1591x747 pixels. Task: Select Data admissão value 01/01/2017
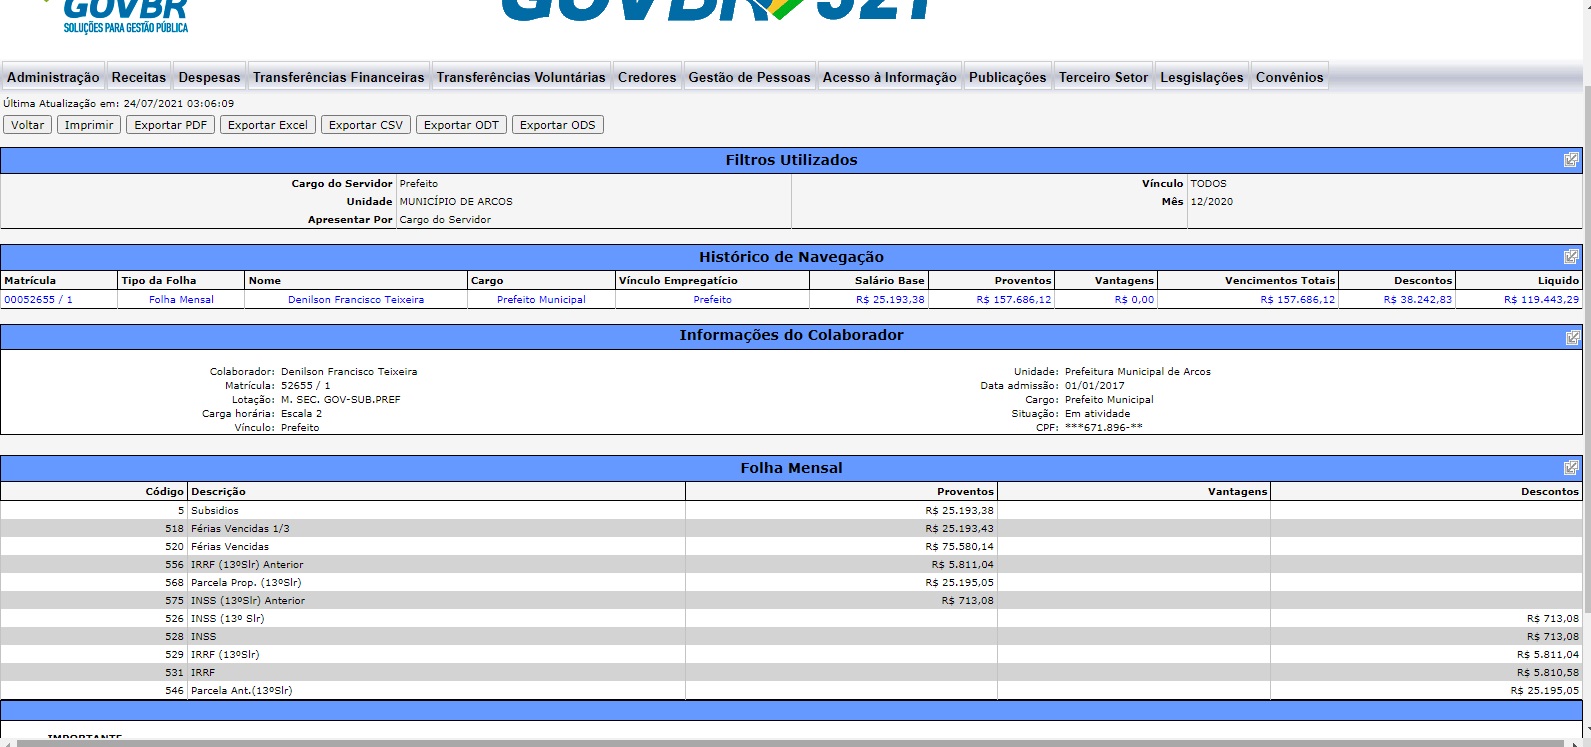tap(1094, 385)
